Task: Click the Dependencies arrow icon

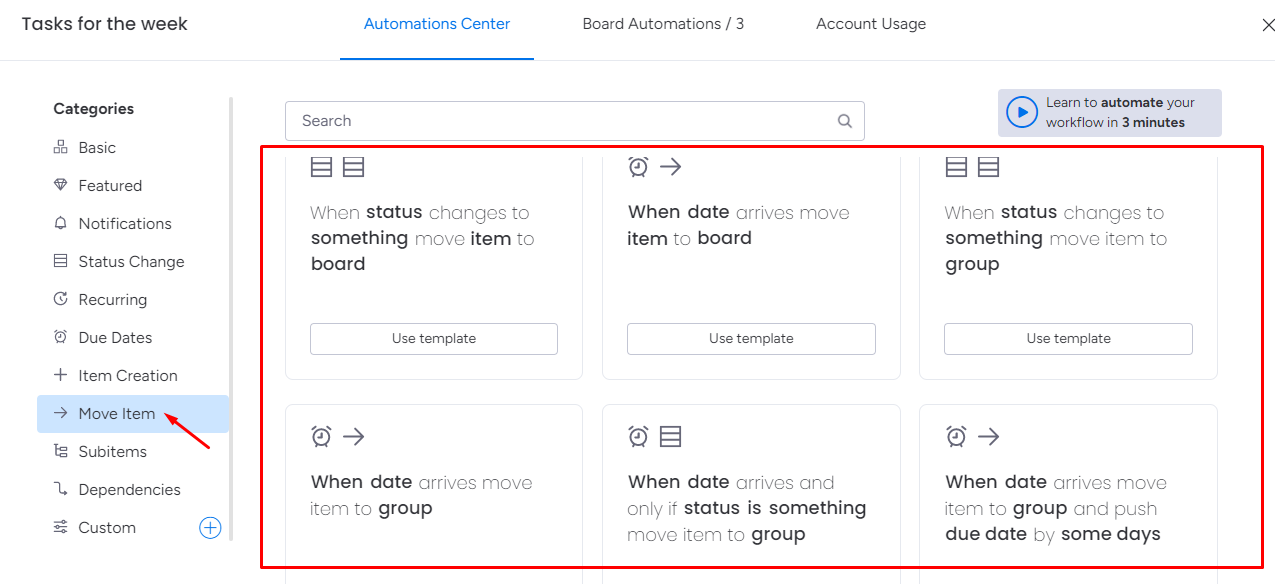Action: pyautogui.click(x=60, y=490)
